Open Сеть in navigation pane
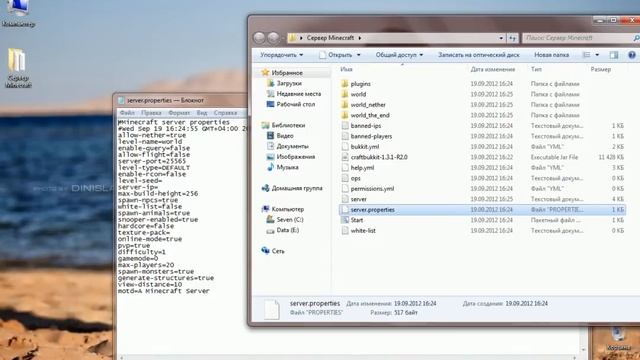 coord(278,251)
